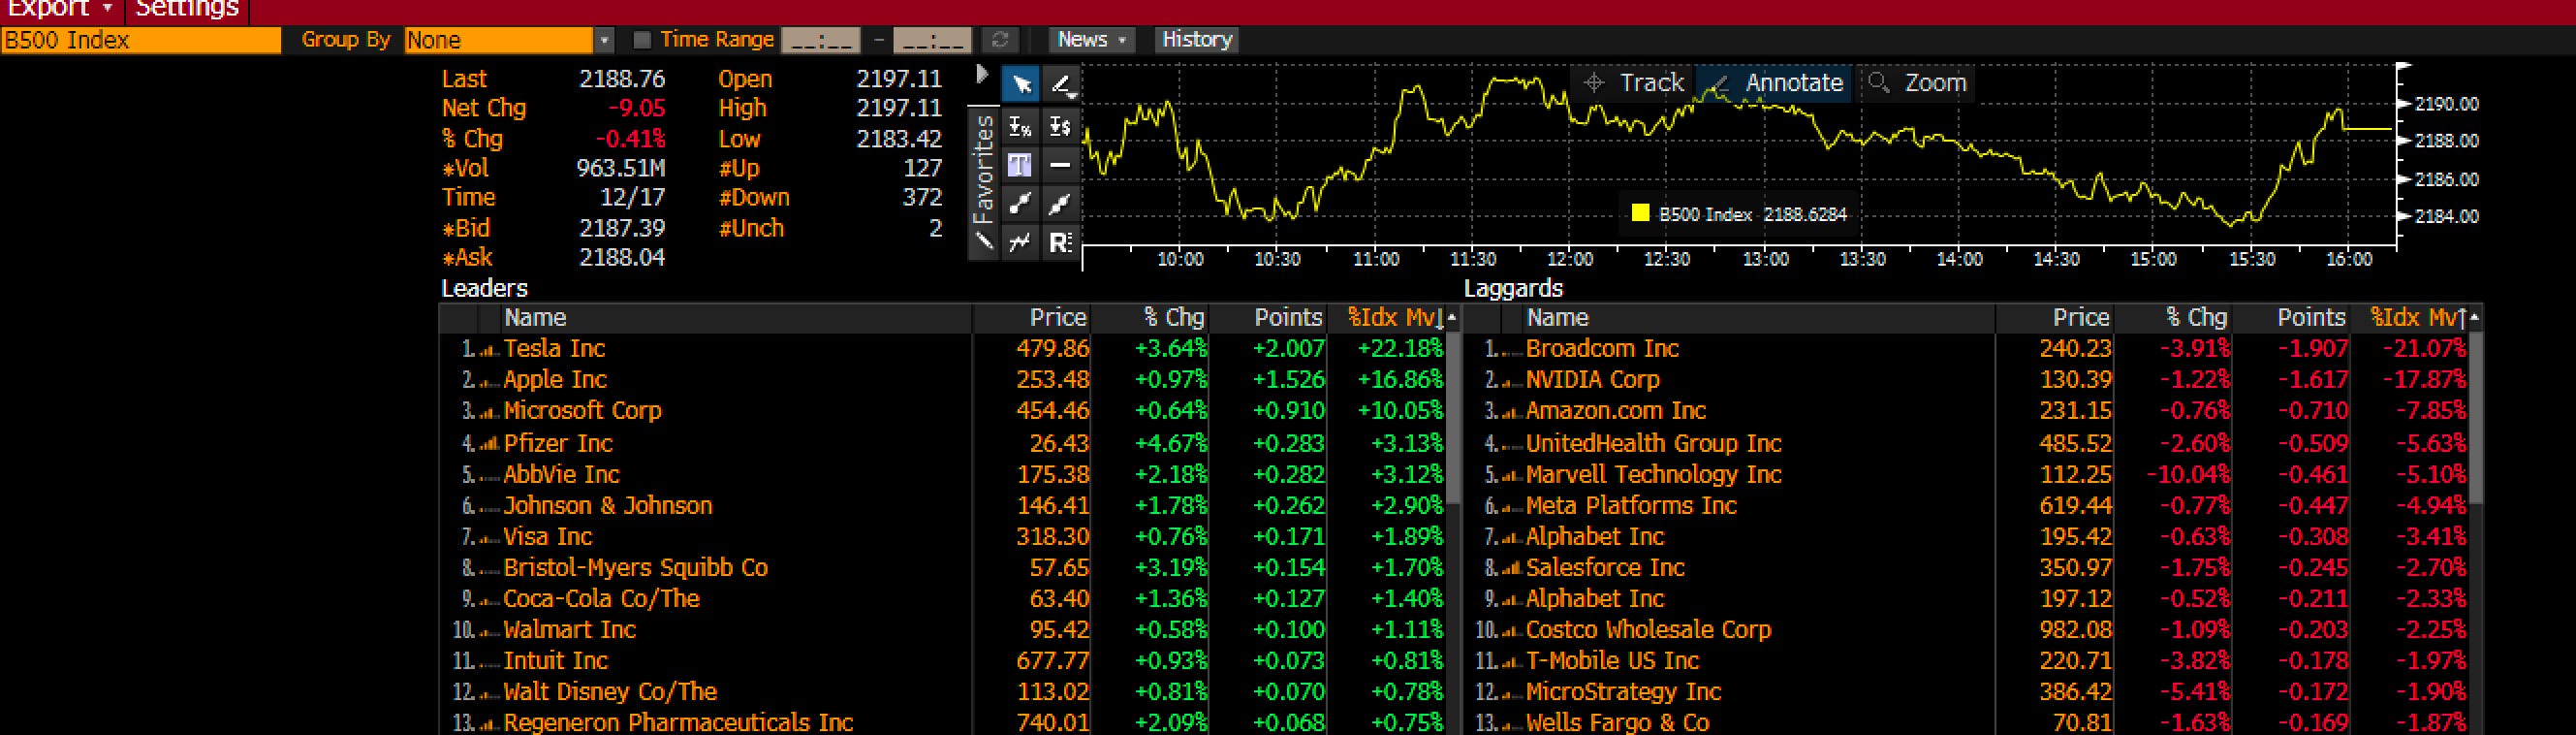The width and height of the screenshot is (2576, 735).
Task: Click the B500 Index ticker input field
Action: [x=141, y=40]
